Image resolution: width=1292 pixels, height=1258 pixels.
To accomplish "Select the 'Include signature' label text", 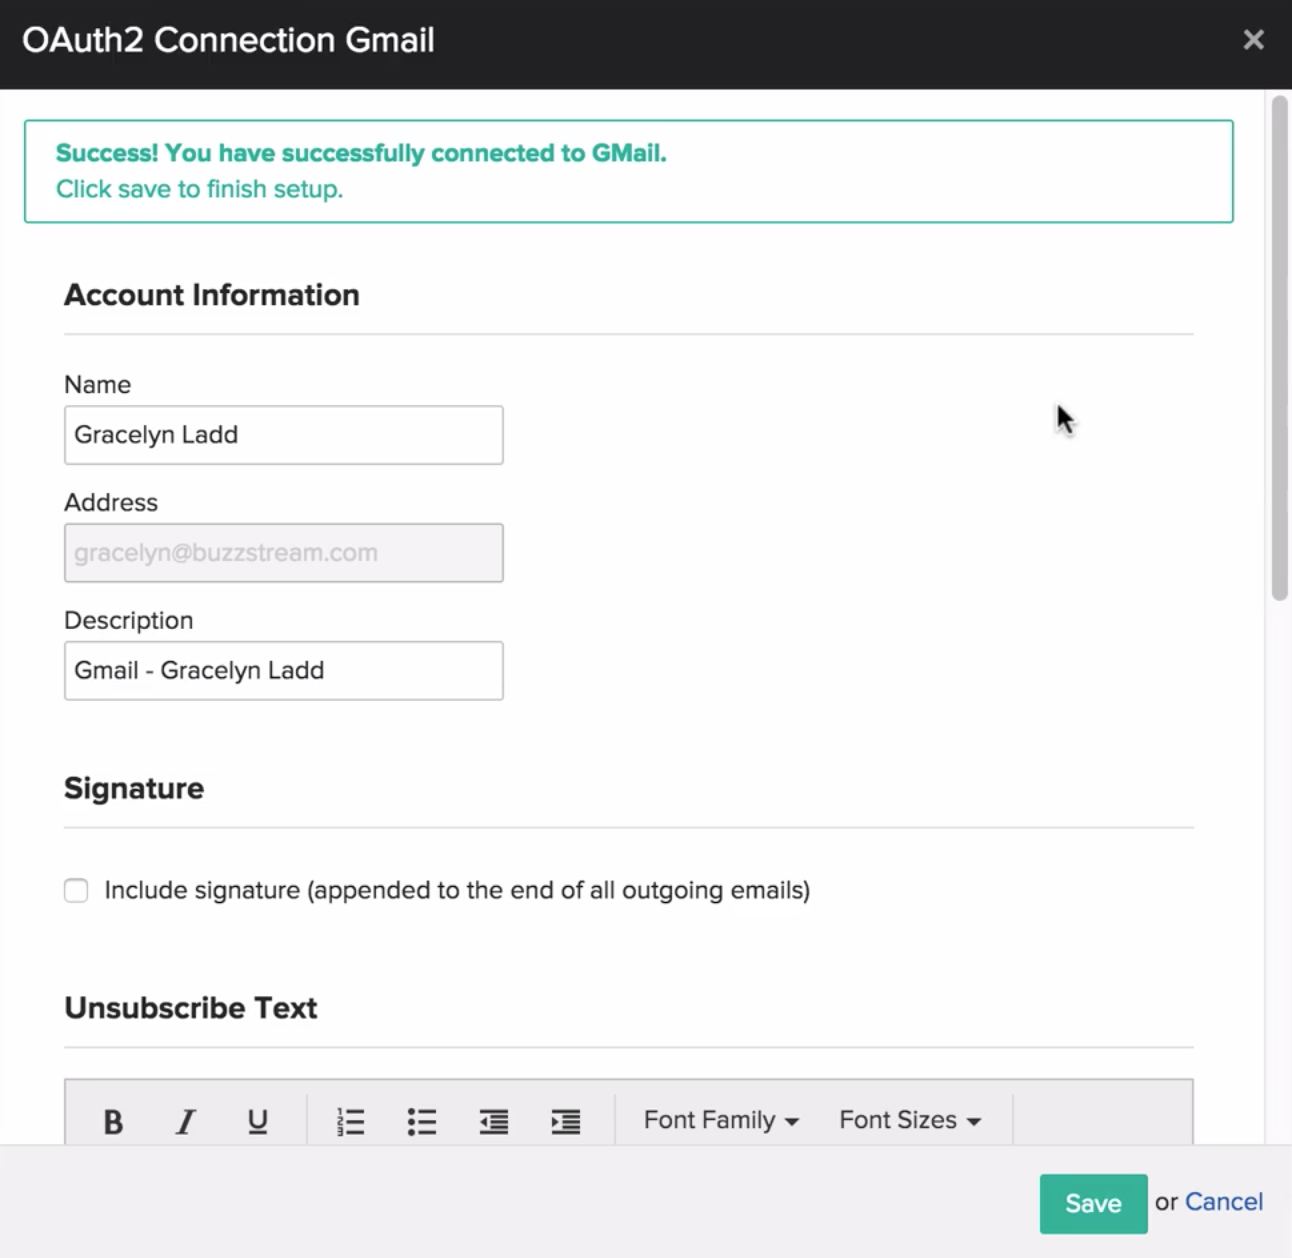I will coord(457,890).
